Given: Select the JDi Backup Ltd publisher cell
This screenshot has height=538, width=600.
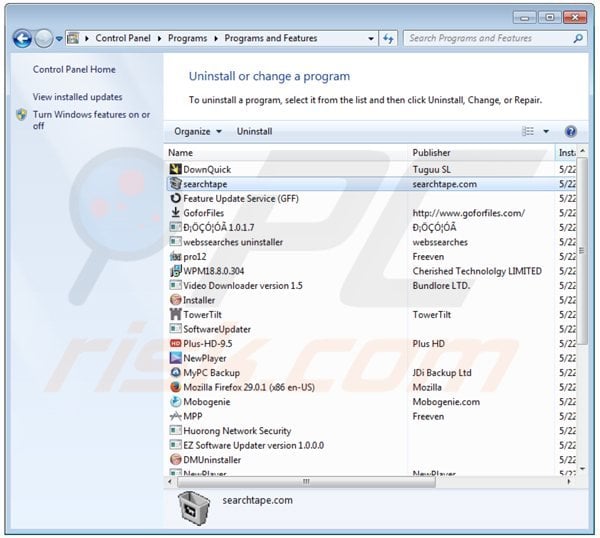Looking at the screenshot, I should tap(442, 373).
